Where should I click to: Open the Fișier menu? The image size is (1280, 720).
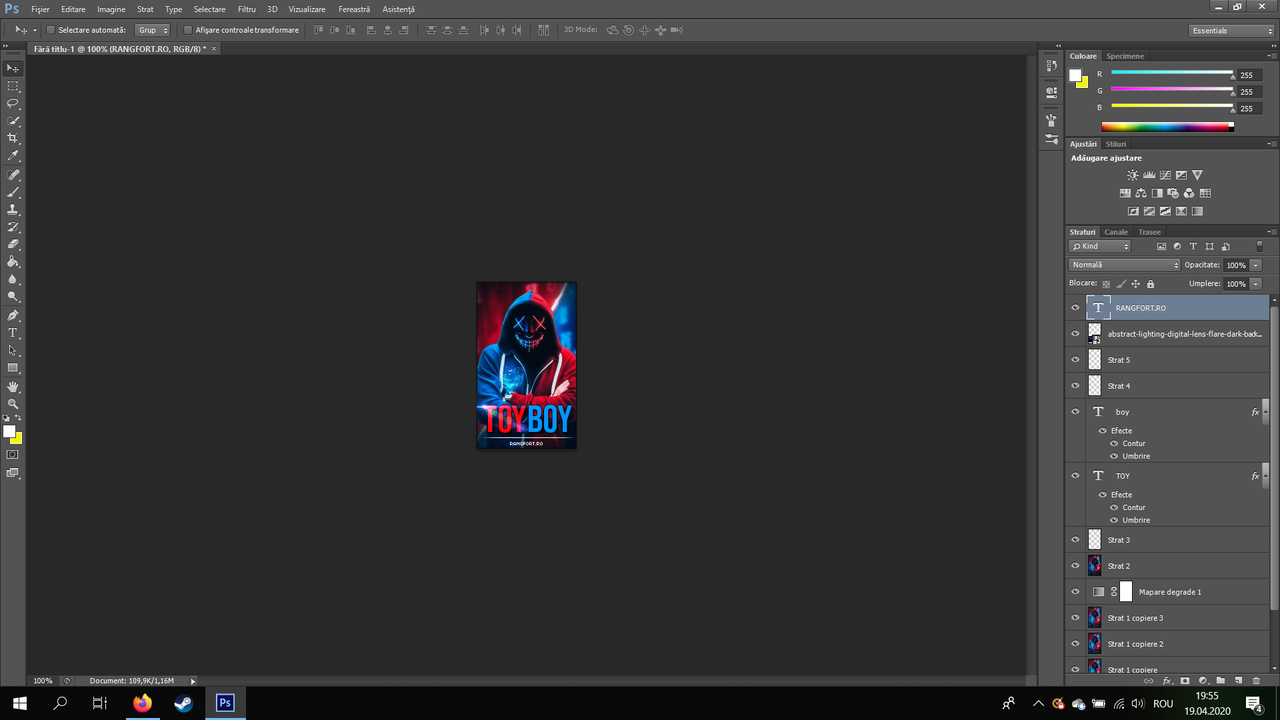[x=40, y=9]
